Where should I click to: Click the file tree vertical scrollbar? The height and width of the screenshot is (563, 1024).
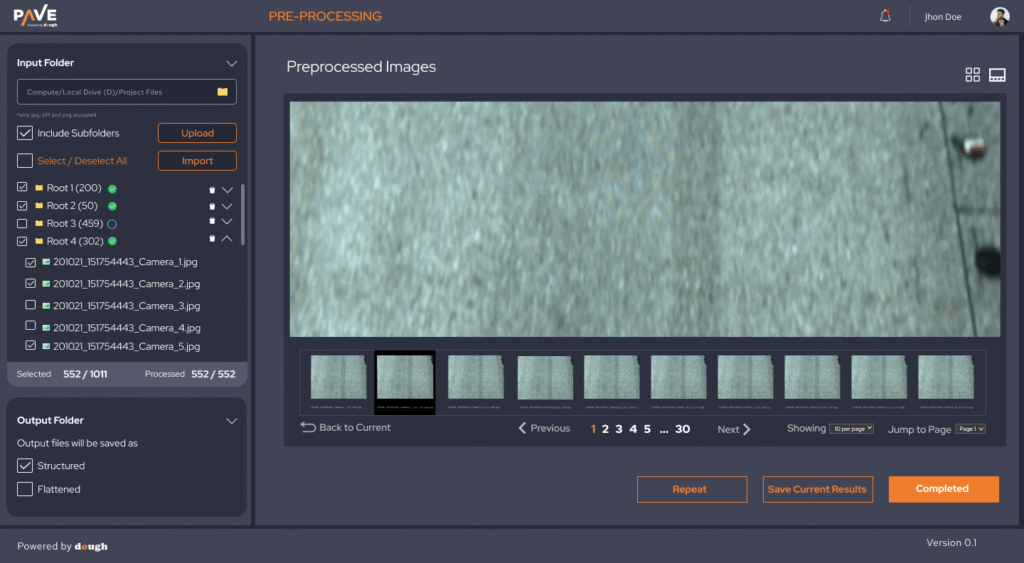click(243, 215)
